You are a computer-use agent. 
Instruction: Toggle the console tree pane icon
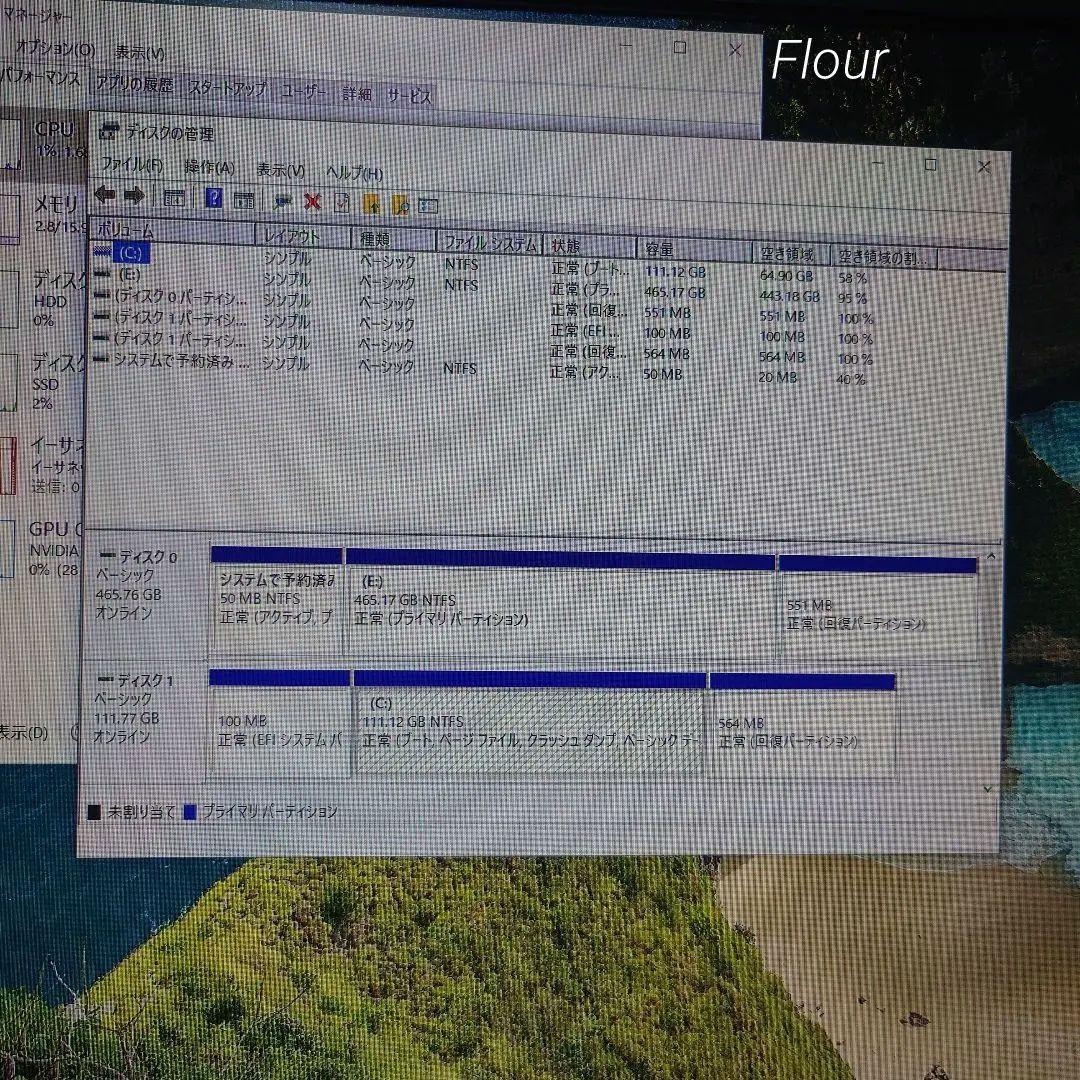point(175,198)
